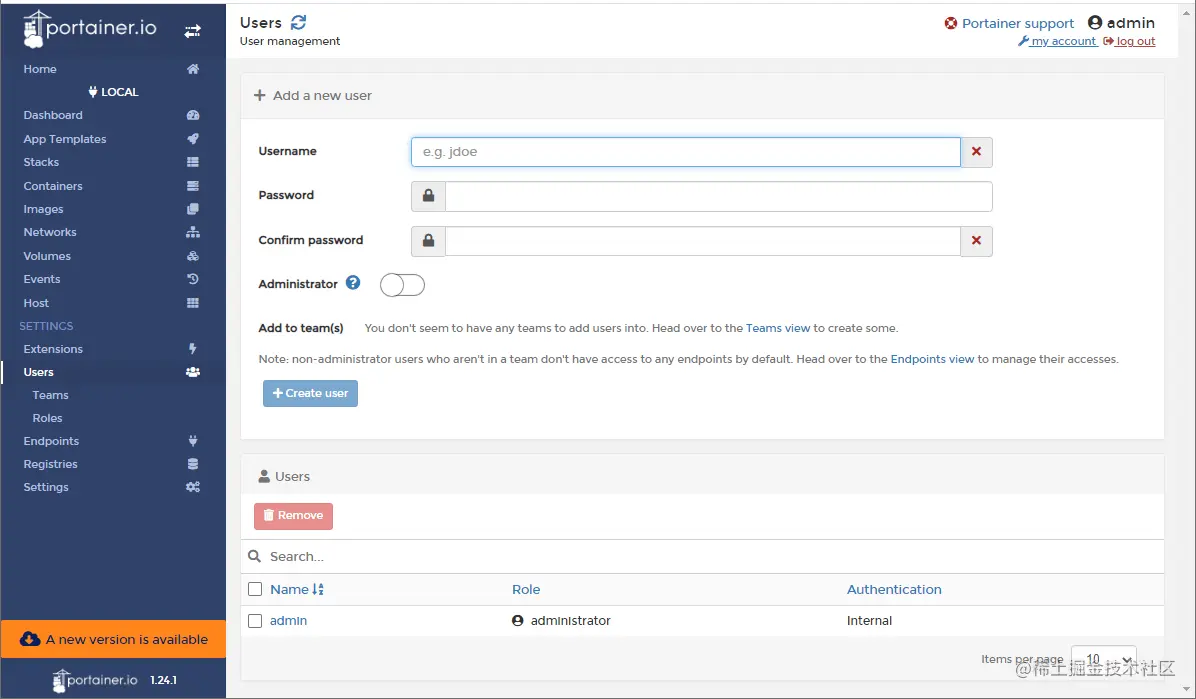Click the Name column sort icon
This screenshot has width=1196, height=699.
(x=318, y=589)
